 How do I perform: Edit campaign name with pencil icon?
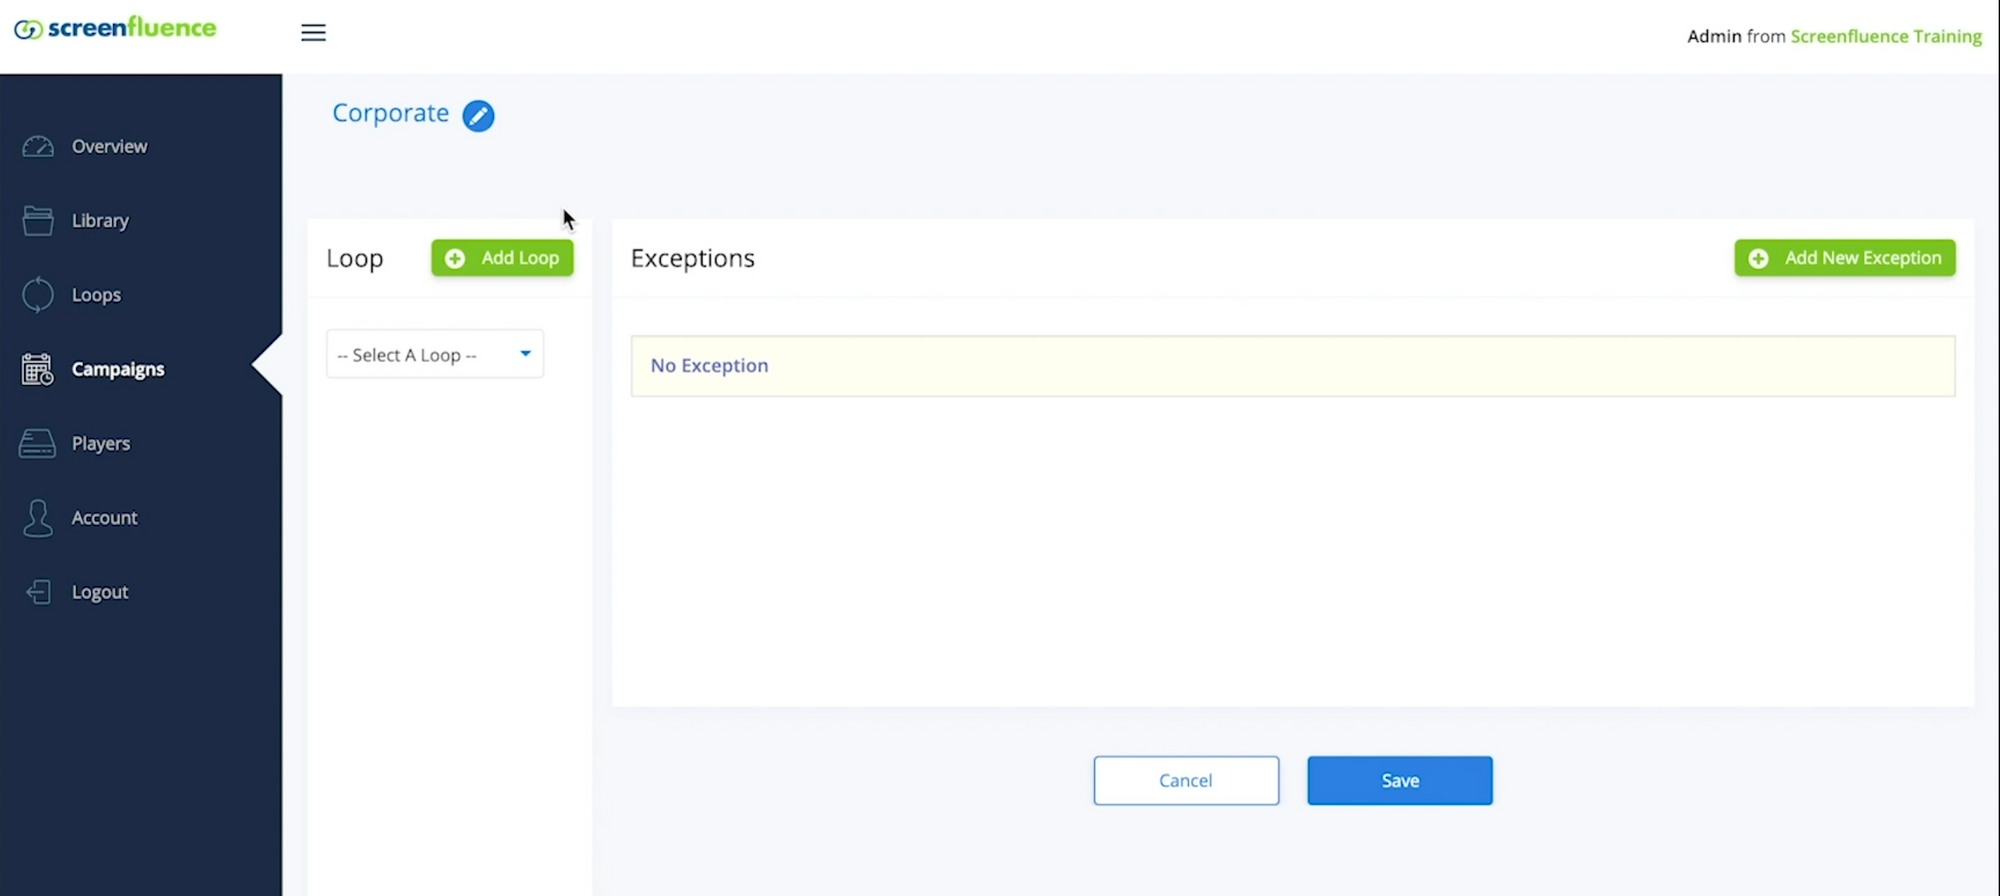(x=478, y=116)
